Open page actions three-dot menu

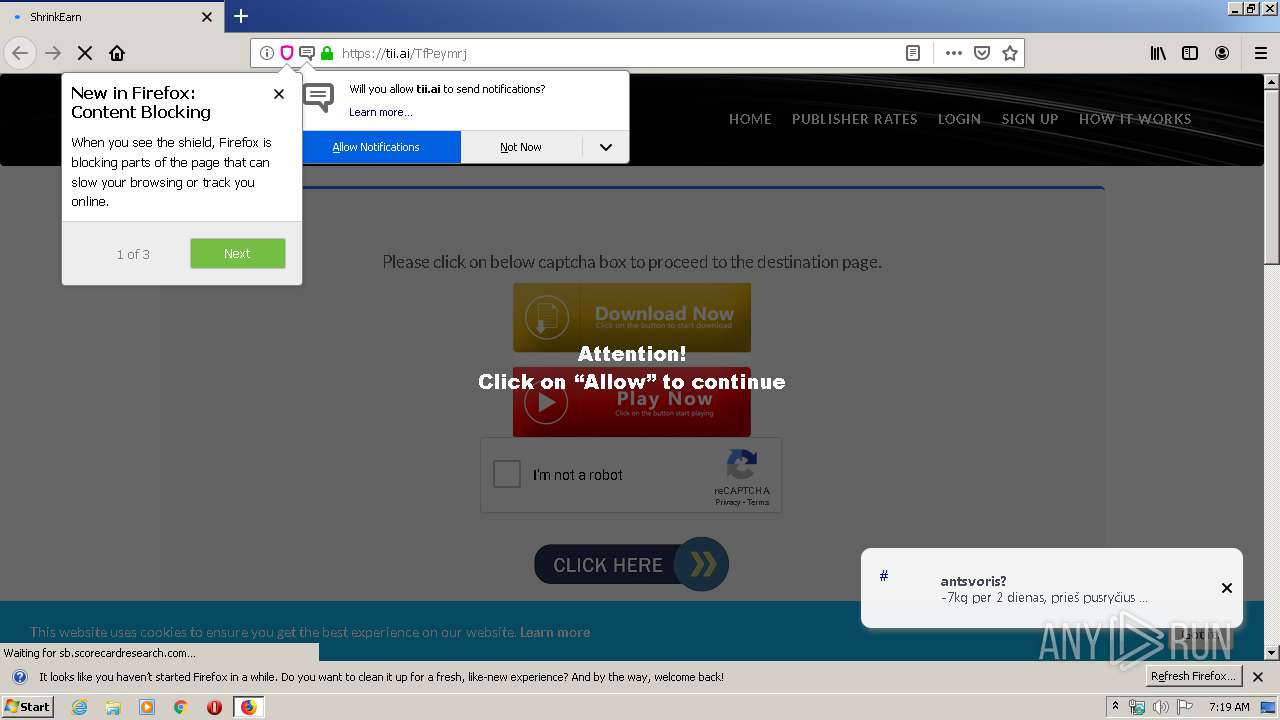[954, 53]
